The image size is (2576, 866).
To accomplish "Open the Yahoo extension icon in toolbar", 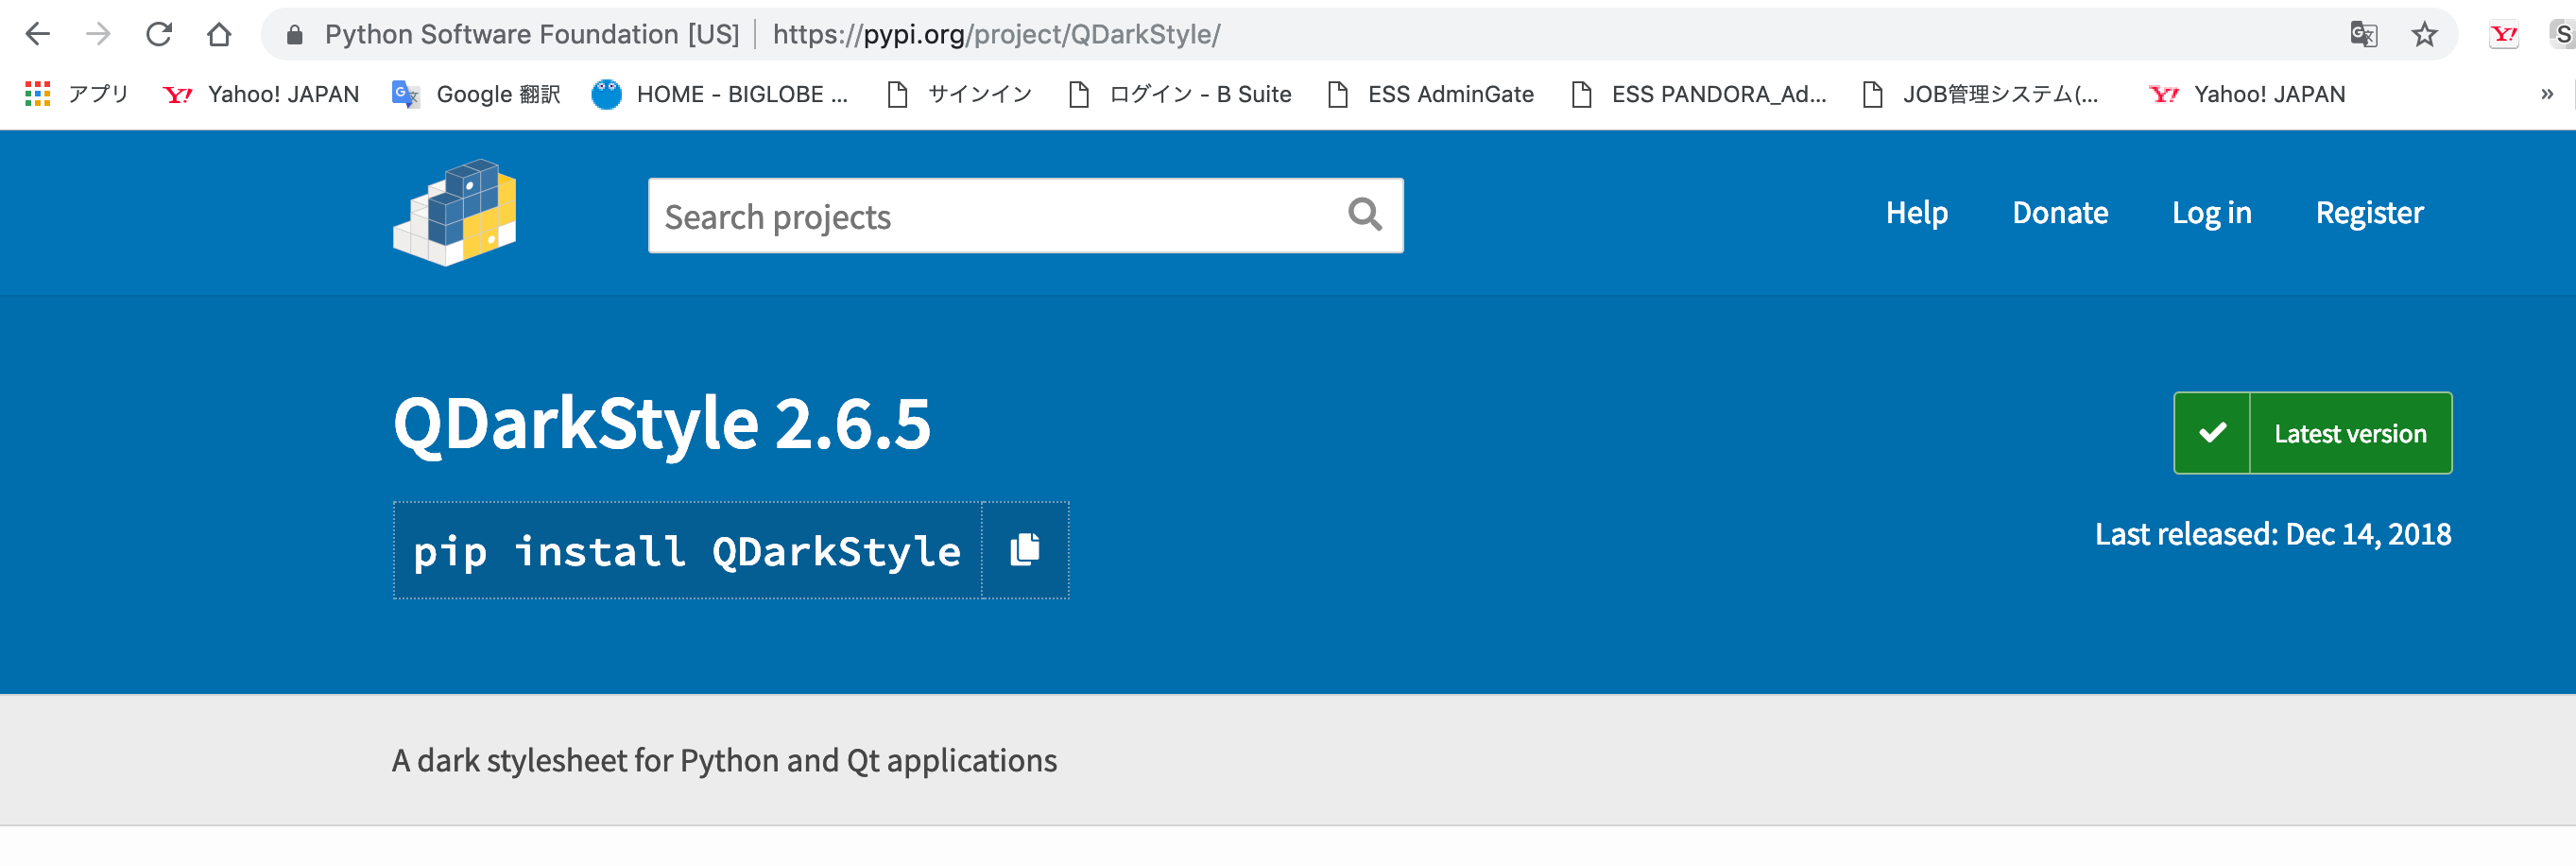I will [x=2503, y=35].
